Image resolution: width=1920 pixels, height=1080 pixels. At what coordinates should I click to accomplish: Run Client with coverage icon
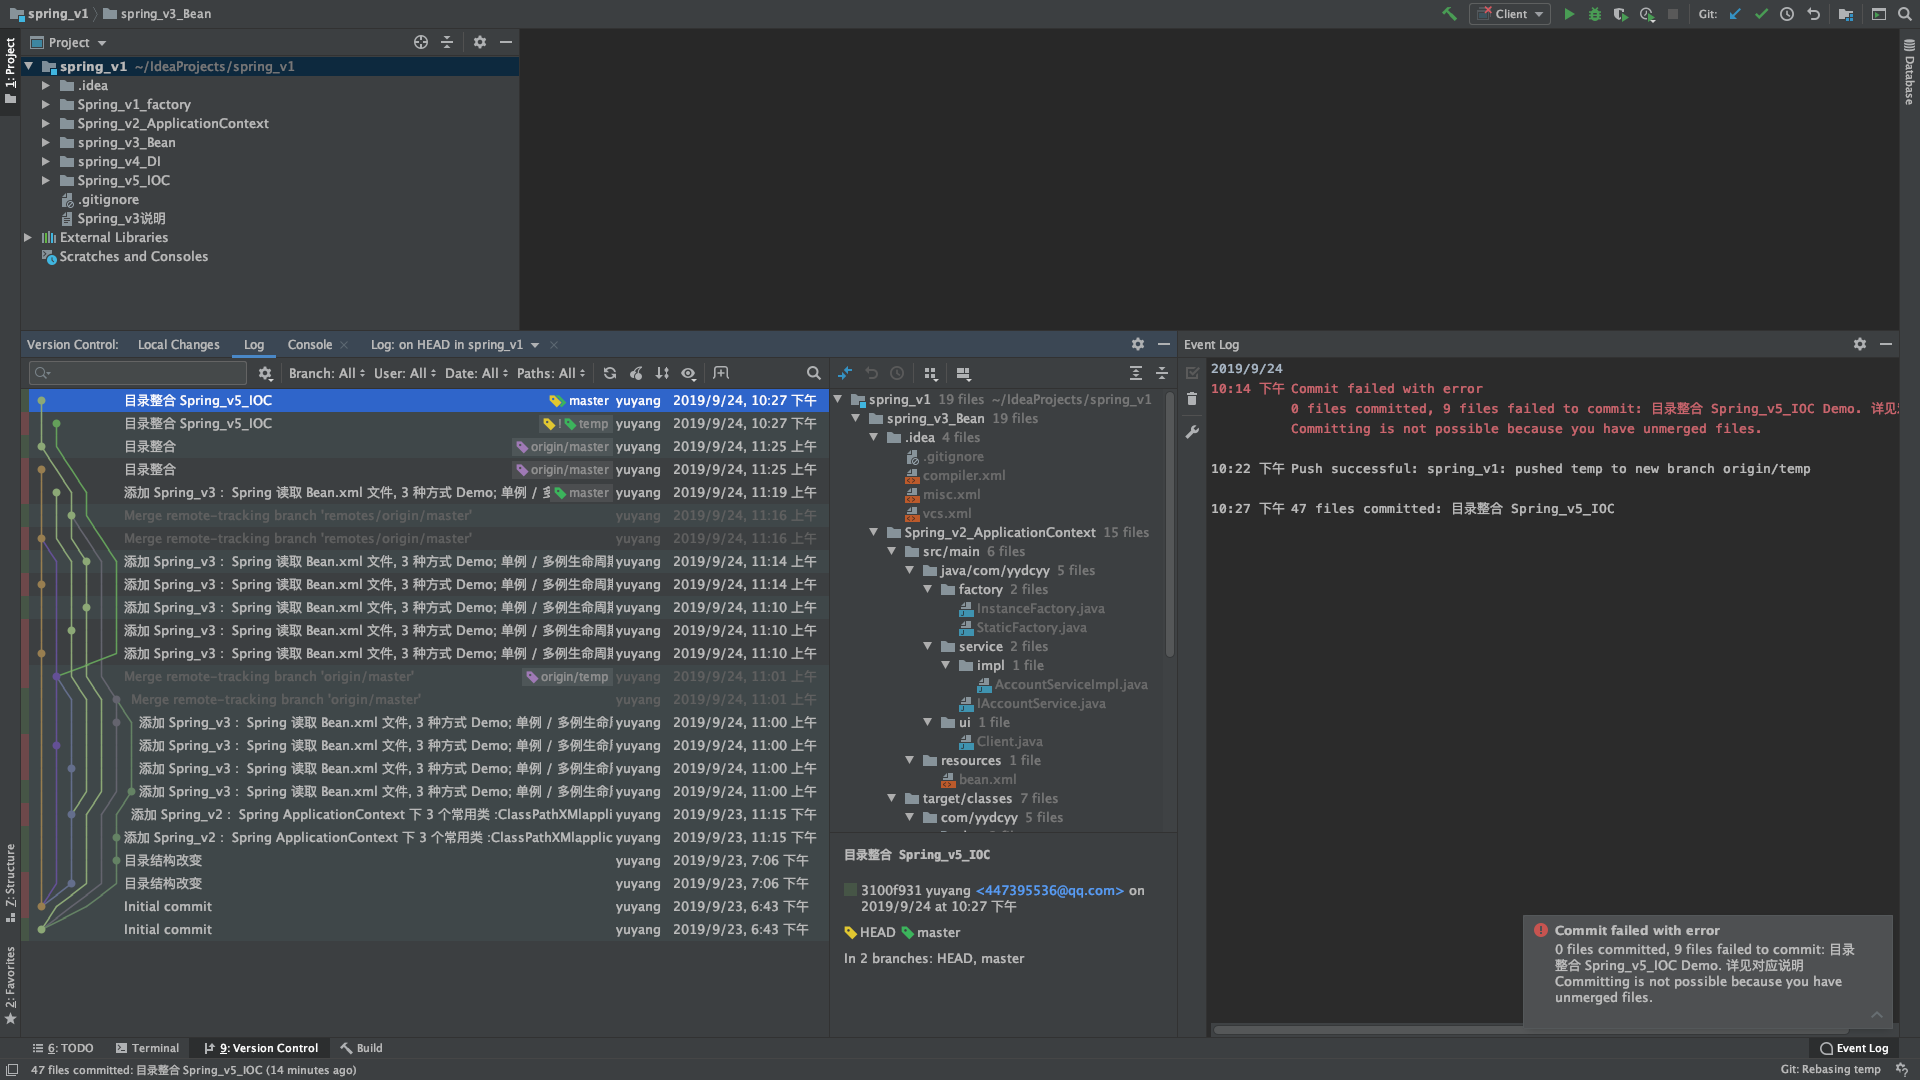pos(1621,14)
